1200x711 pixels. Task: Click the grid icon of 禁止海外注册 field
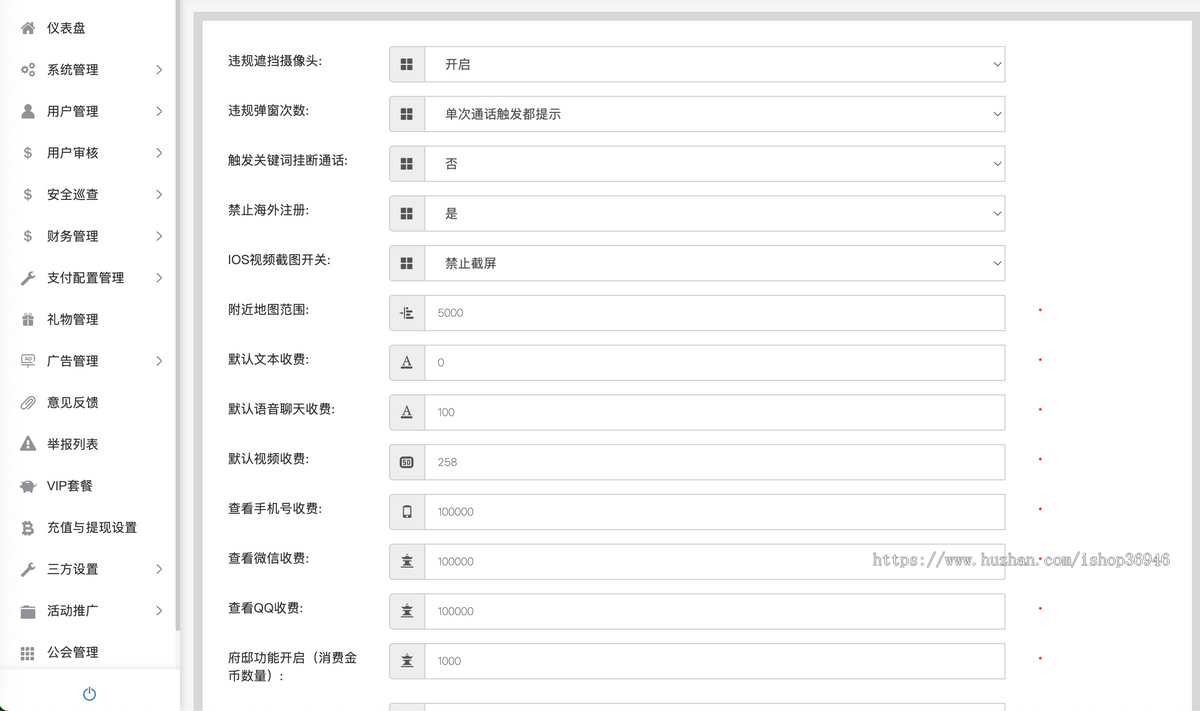click(x=407, y=213)
